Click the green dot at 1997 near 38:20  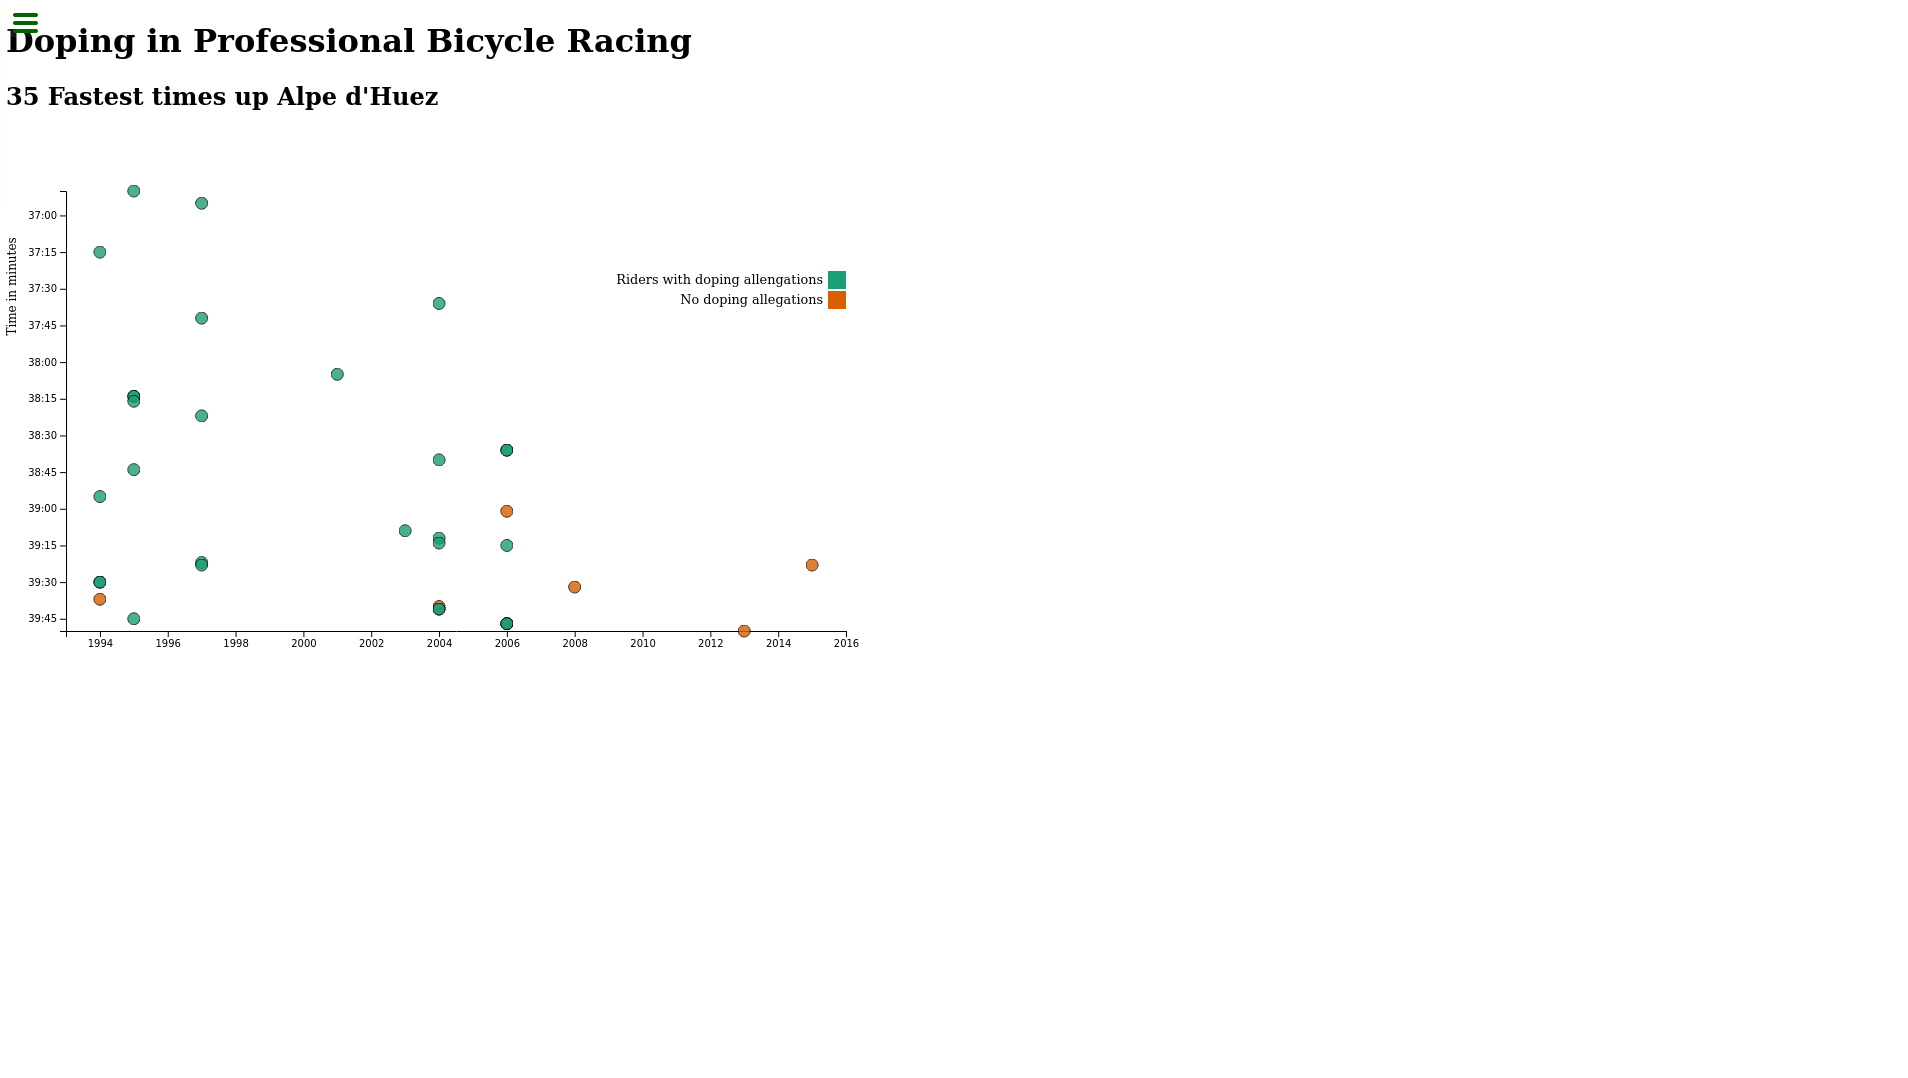click(x=202, y=416)
